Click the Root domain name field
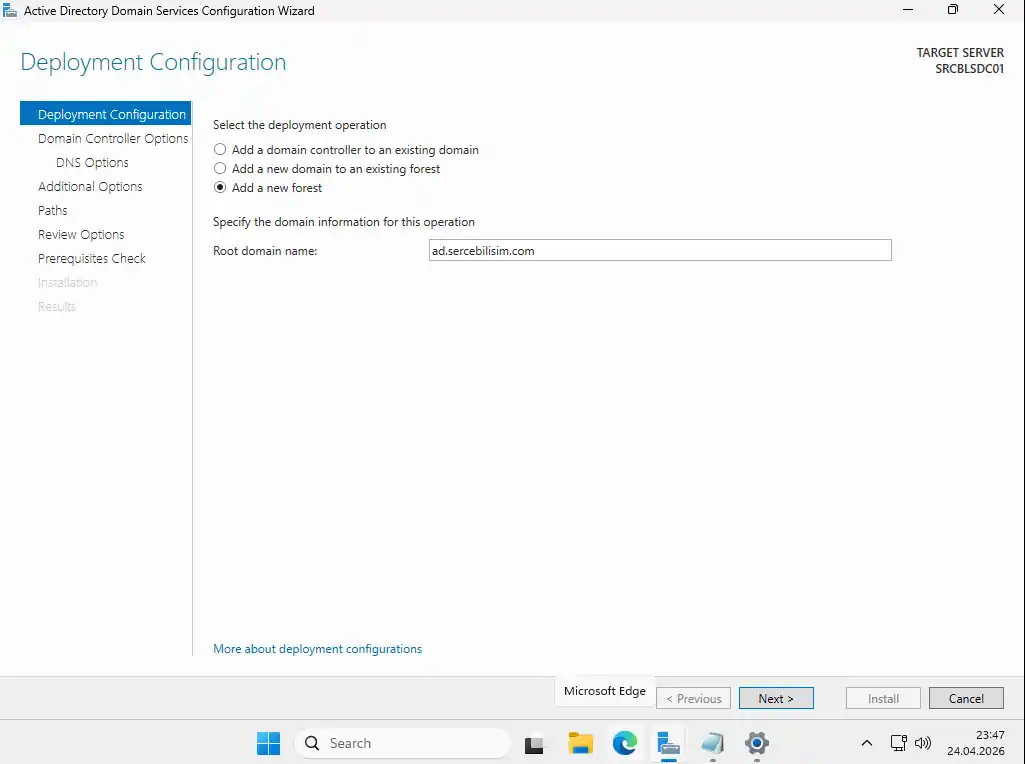The image size is (1025, 764). click(660, 250)
